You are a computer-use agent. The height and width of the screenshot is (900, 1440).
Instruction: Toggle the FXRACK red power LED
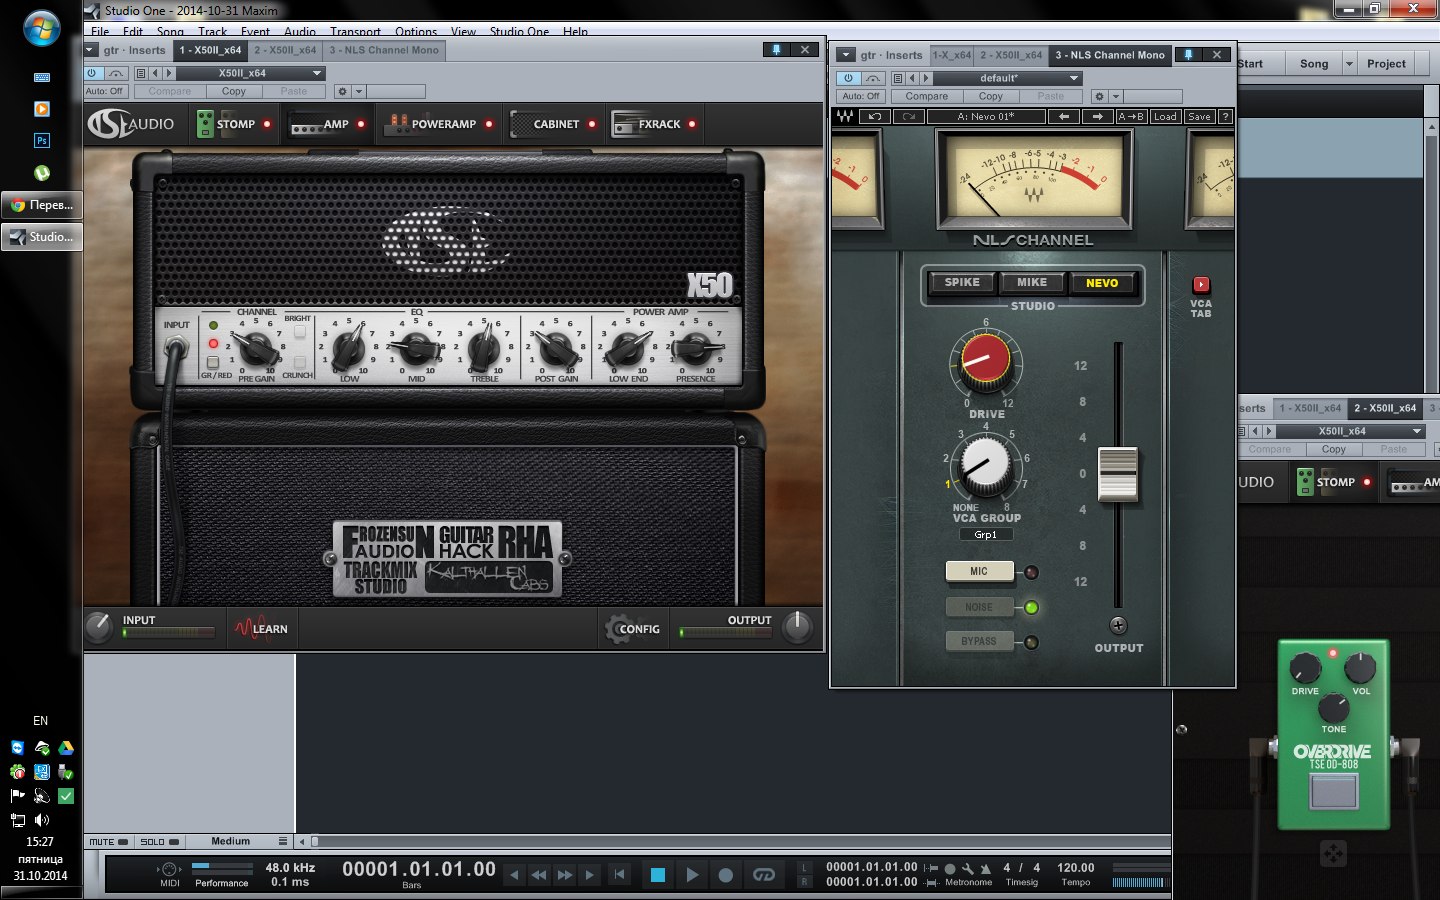click(692, 124)
